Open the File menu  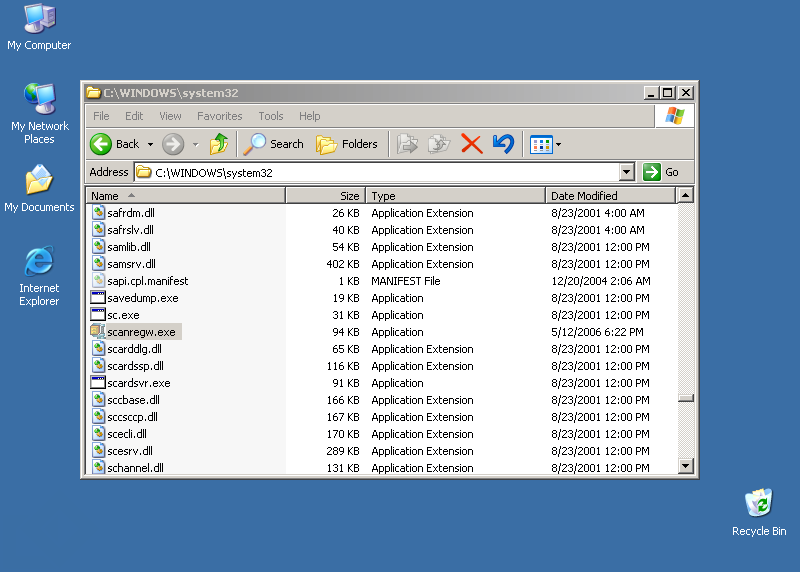point(101,116)
